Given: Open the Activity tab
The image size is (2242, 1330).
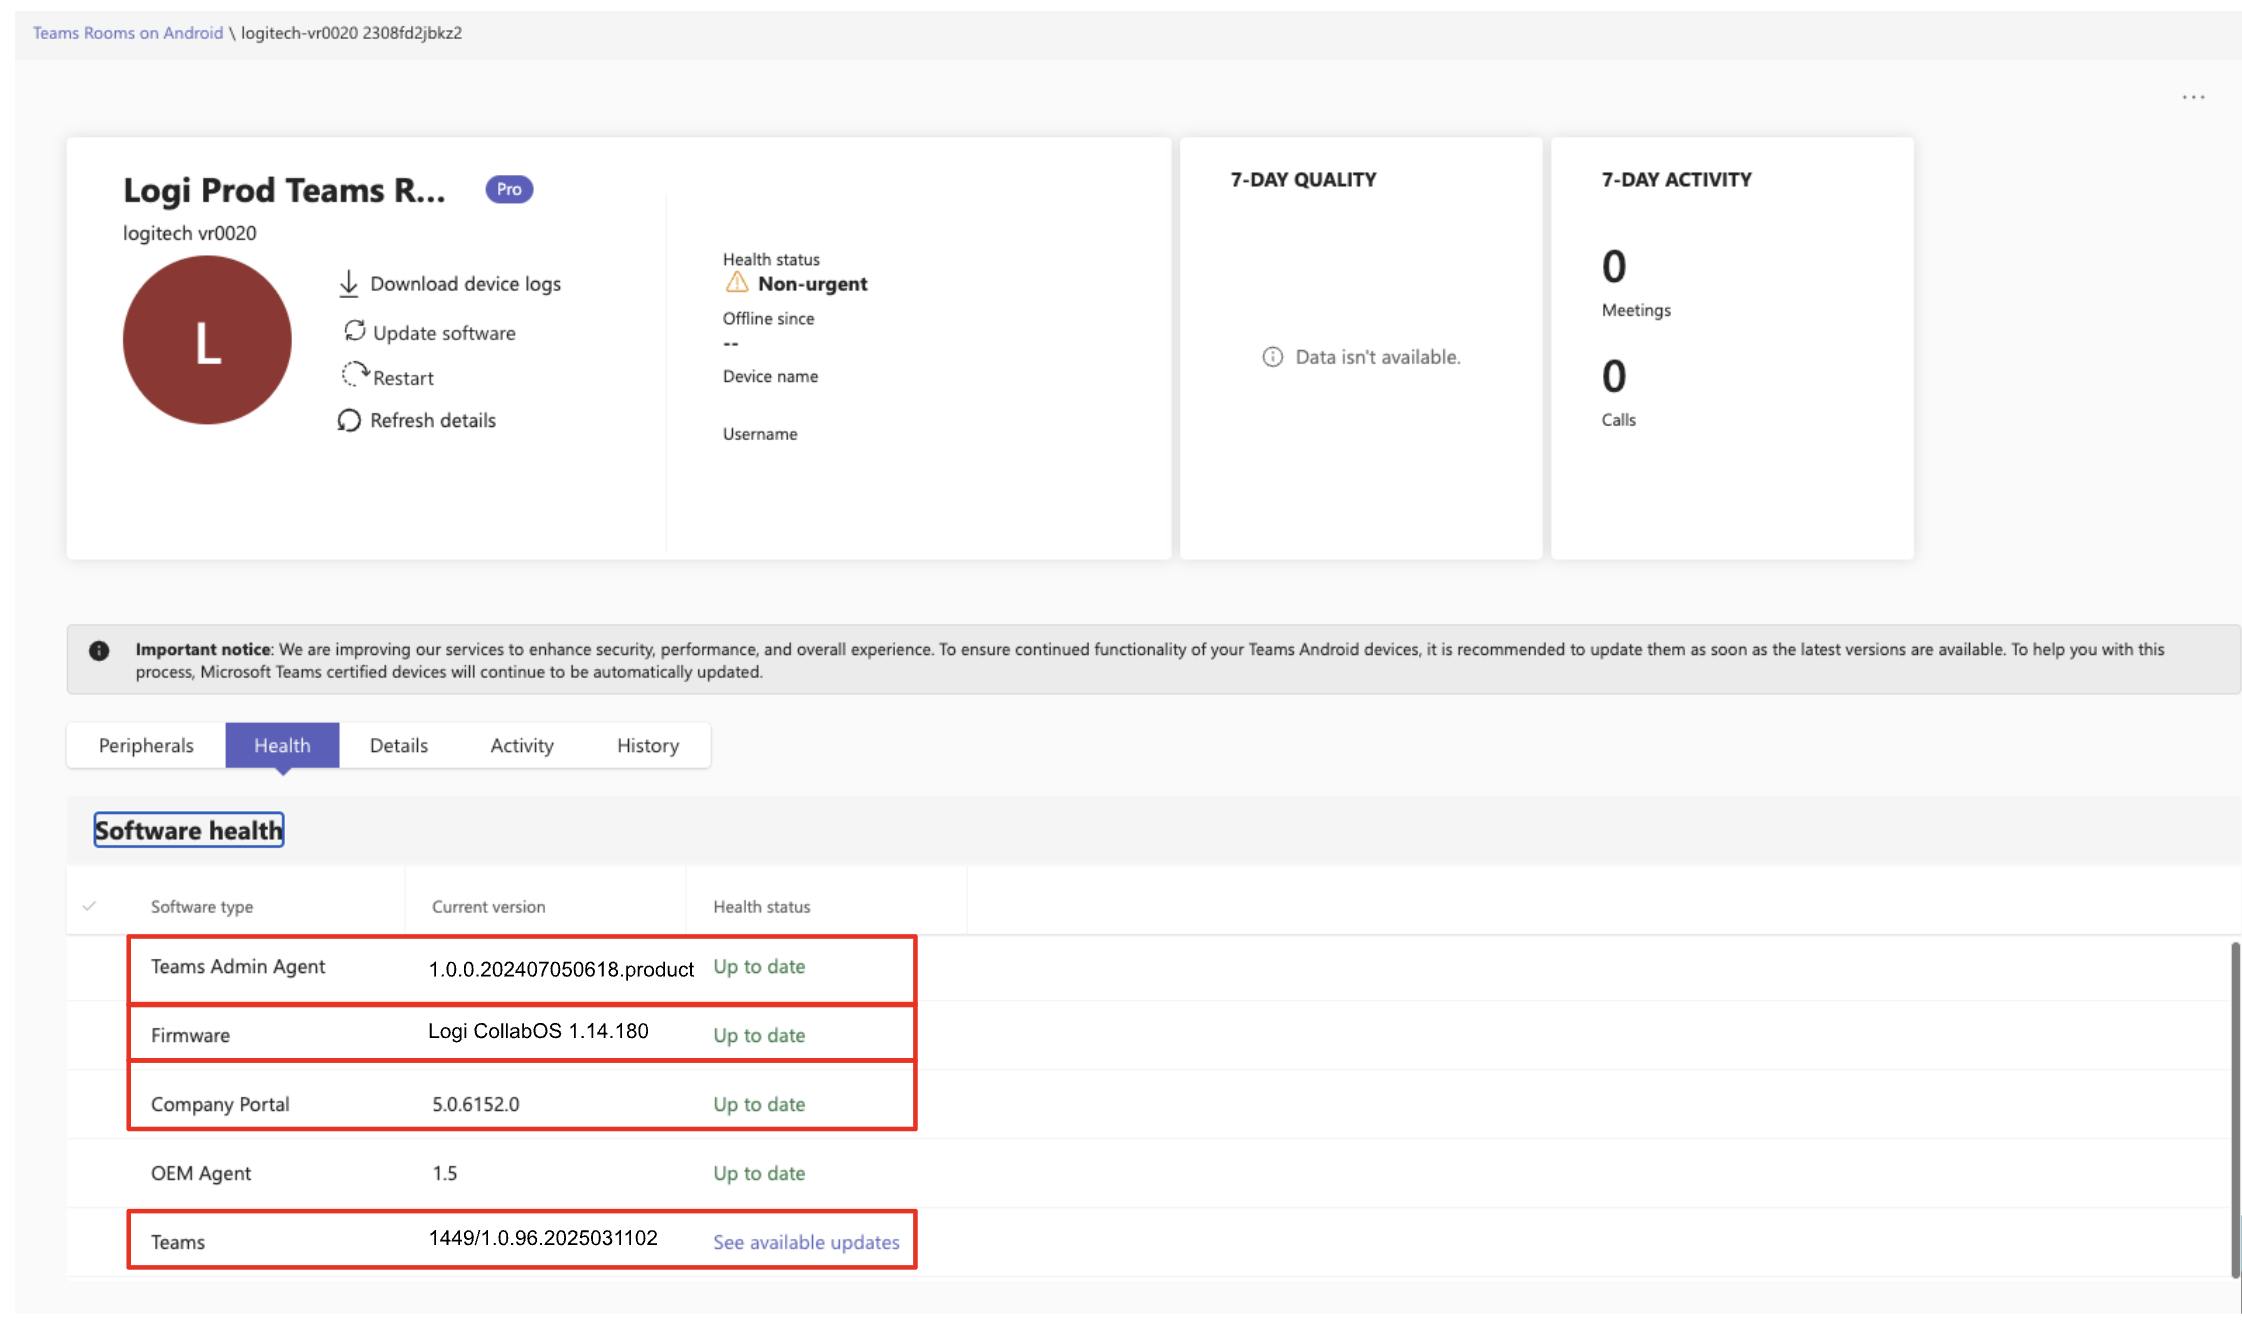Looking at the screenshot, I should [x=521, y=746].
